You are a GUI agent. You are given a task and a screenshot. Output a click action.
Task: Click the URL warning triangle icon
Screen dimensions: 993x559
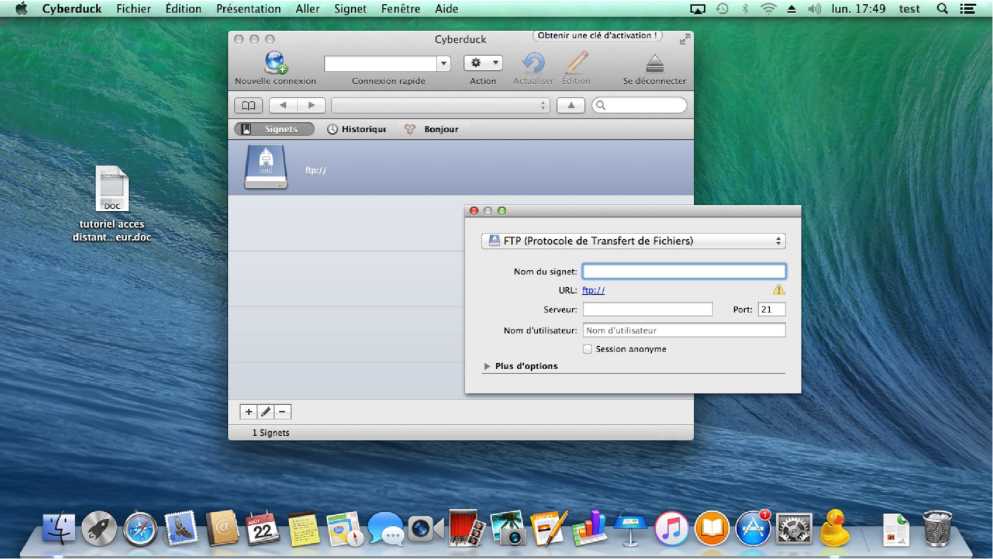[778, 290]
